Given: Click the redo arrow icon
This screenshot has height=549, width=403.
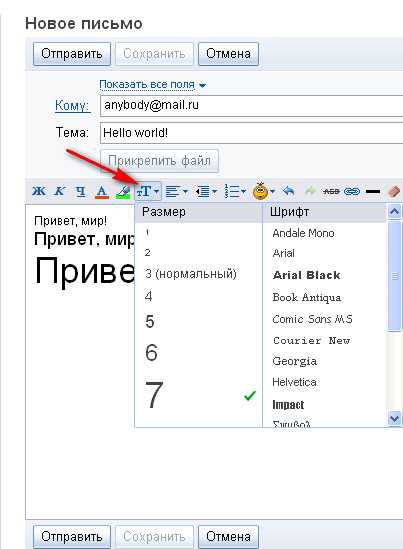Looking at the screenshot, I should coord(310,191).
